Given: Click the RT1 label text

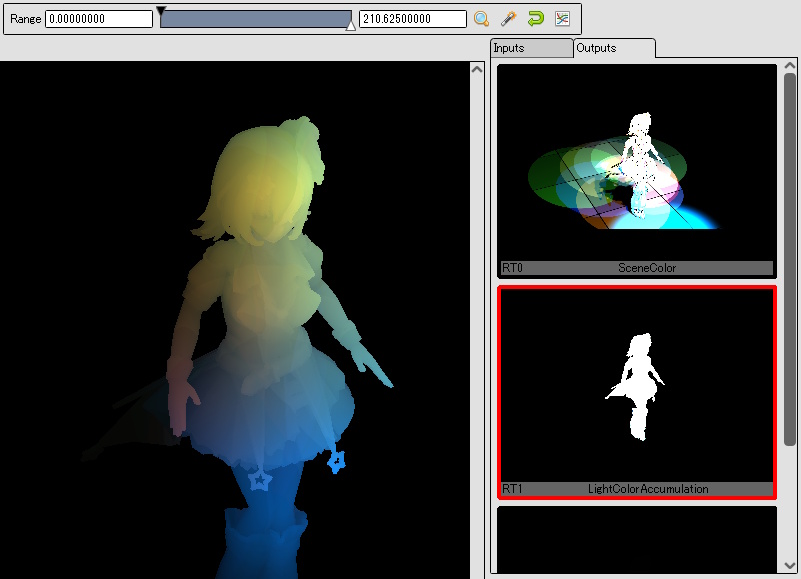Looking at the screenshot, I should (x=512, y=489).
